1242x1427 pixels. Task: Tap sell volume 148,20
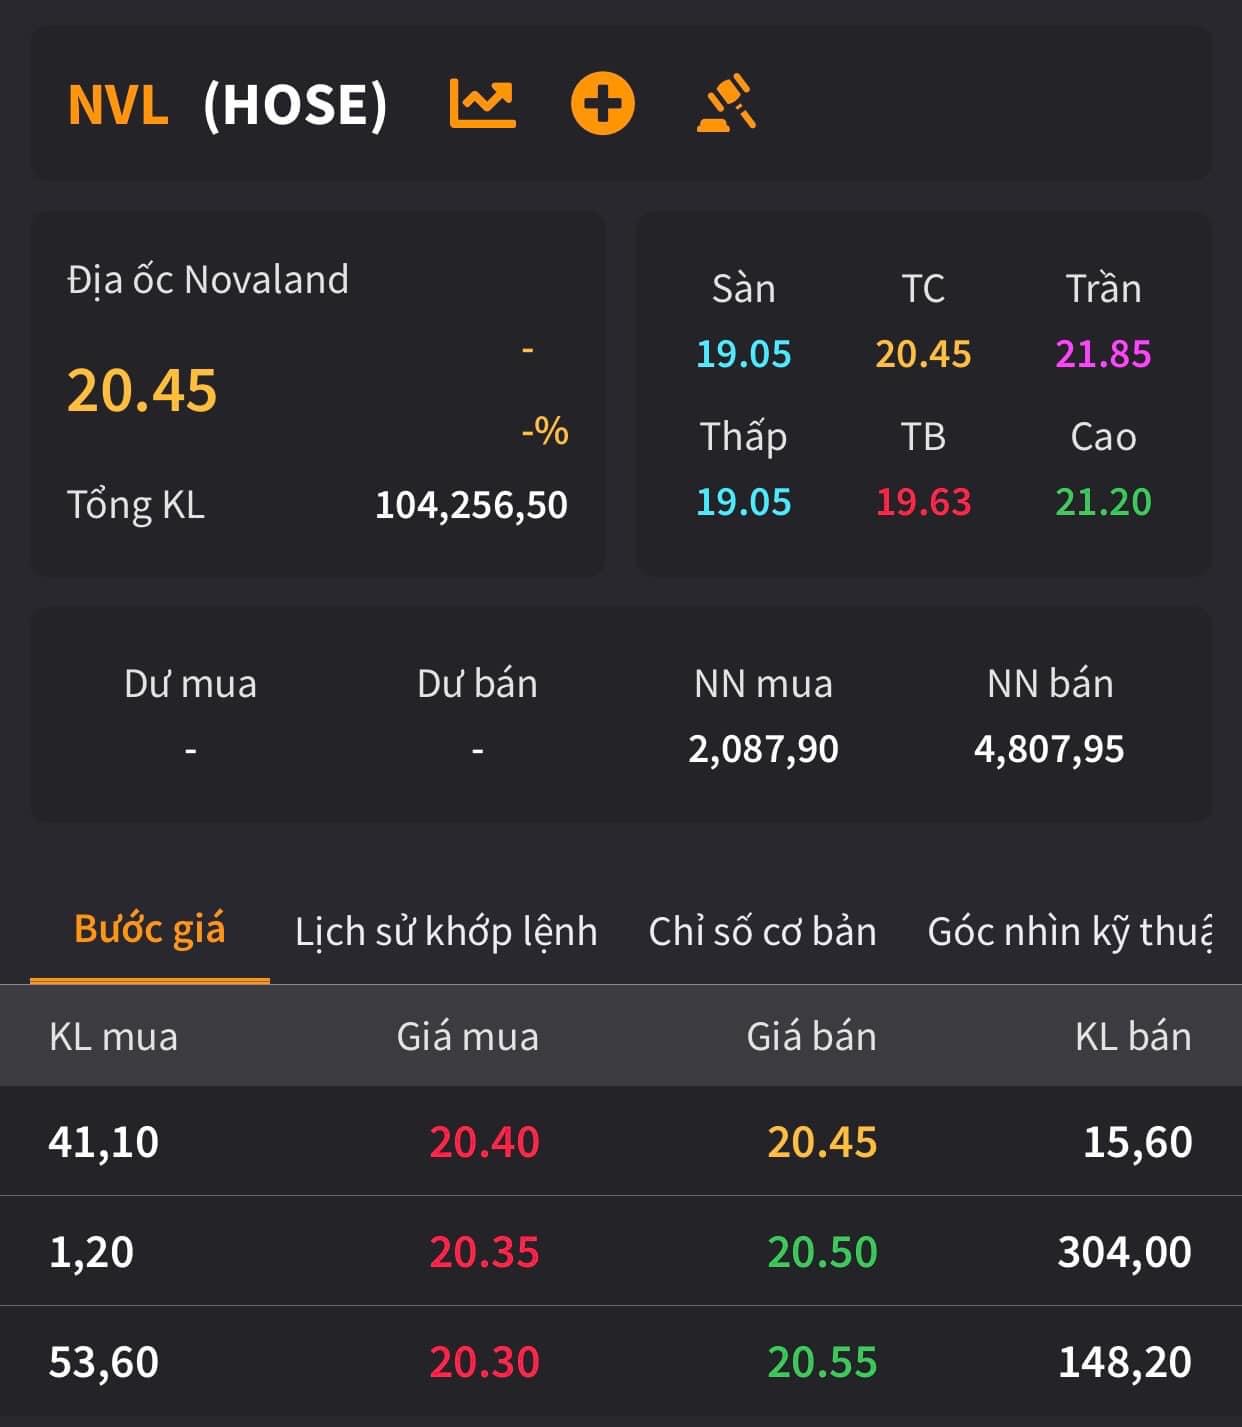click(x=1125, y=1362)
